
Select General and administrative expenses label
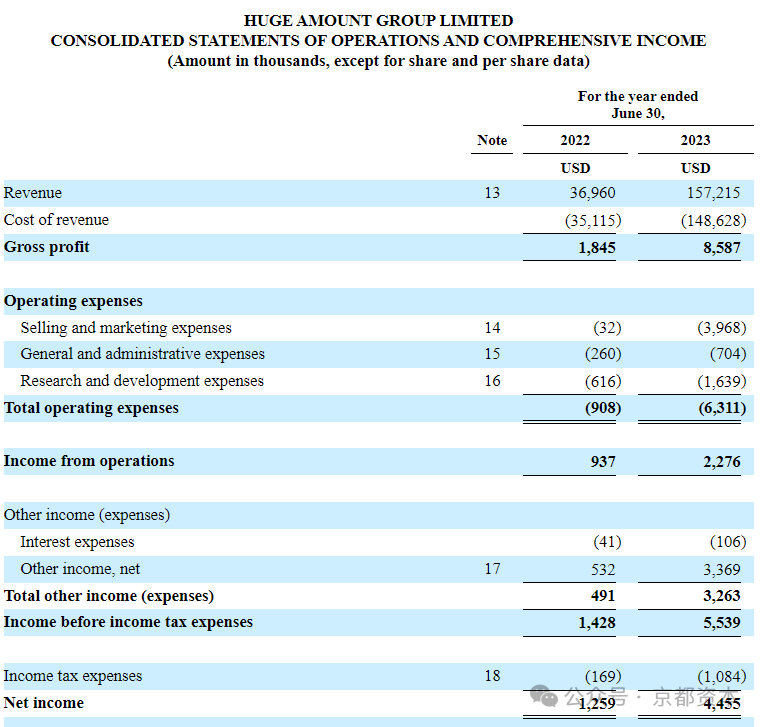tap(143, 354)
